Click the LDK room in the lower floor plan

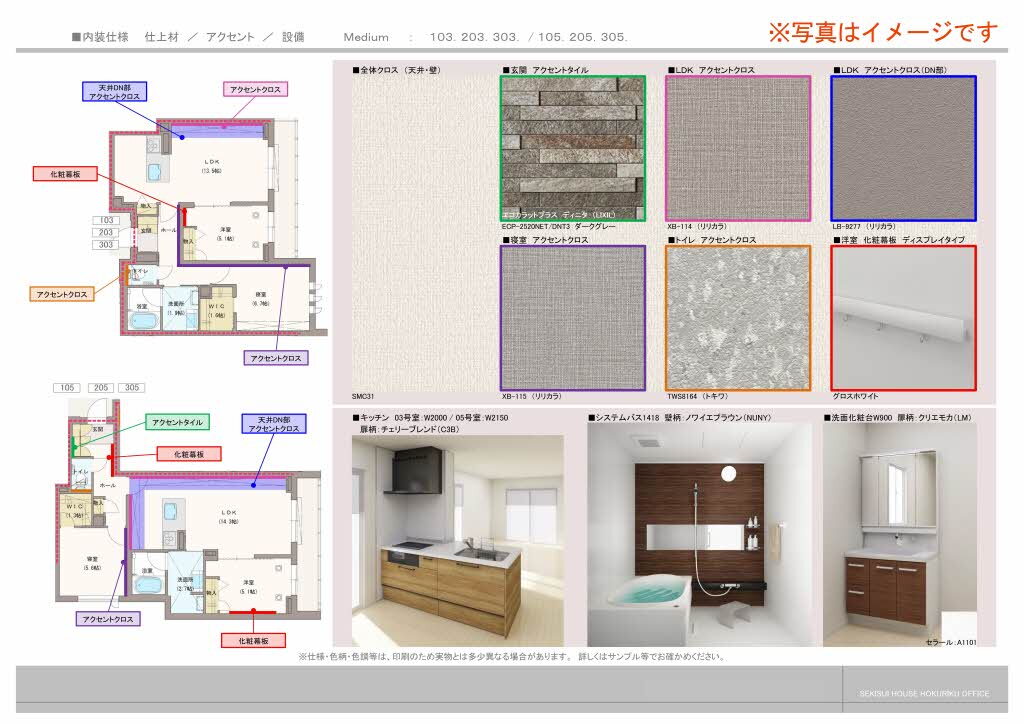(229, 517)
